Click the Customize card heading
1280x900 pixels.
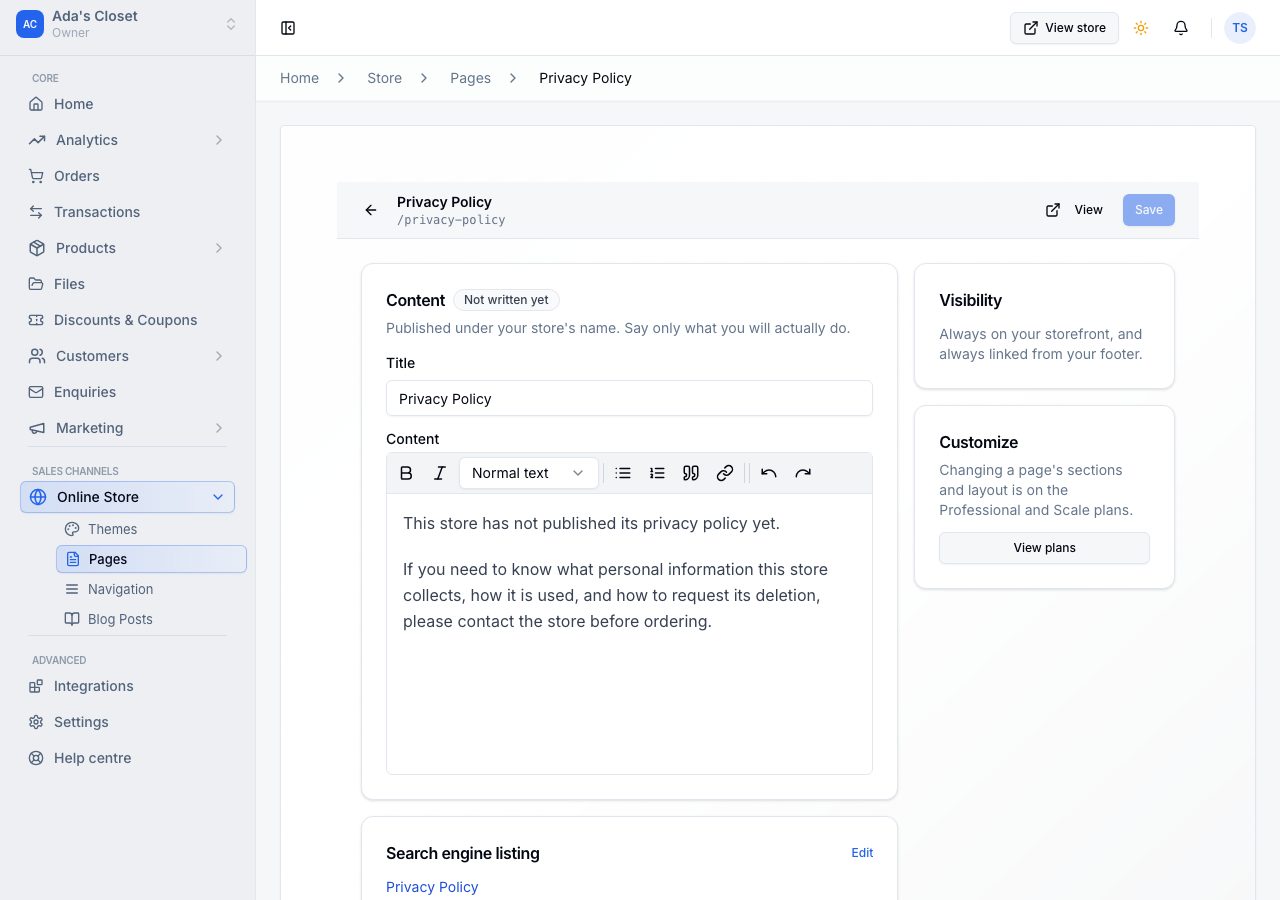979,442
